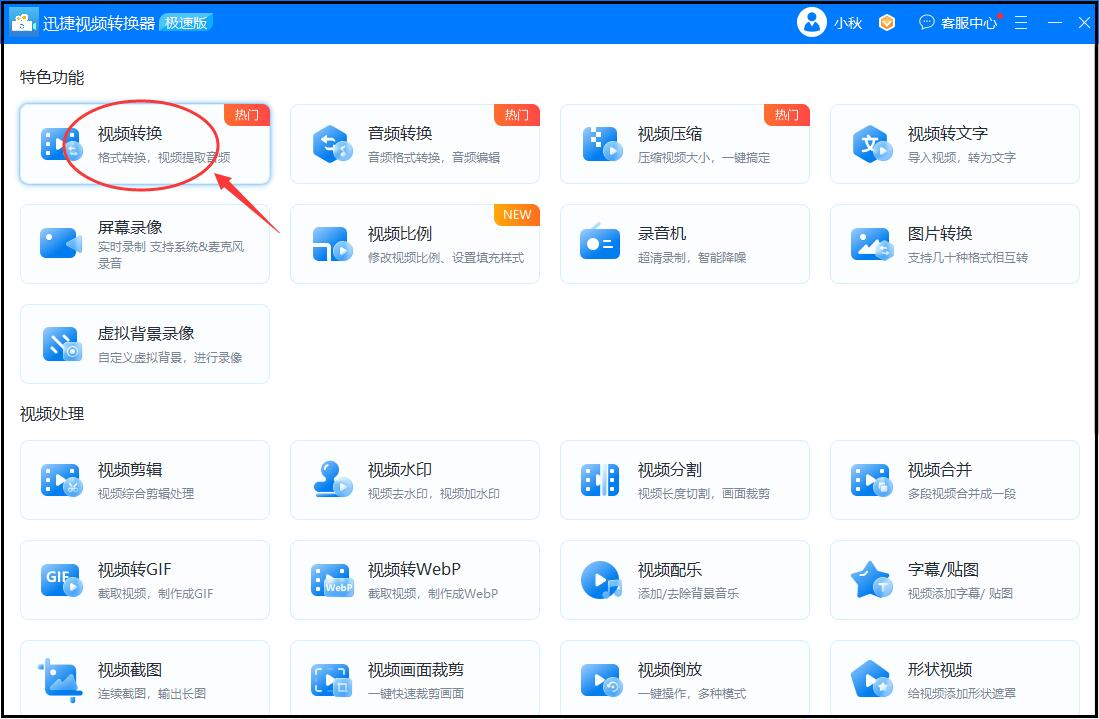1099x719 pixels.
Task: Click the 图片转换 title text
Action: tap(940, 233)
